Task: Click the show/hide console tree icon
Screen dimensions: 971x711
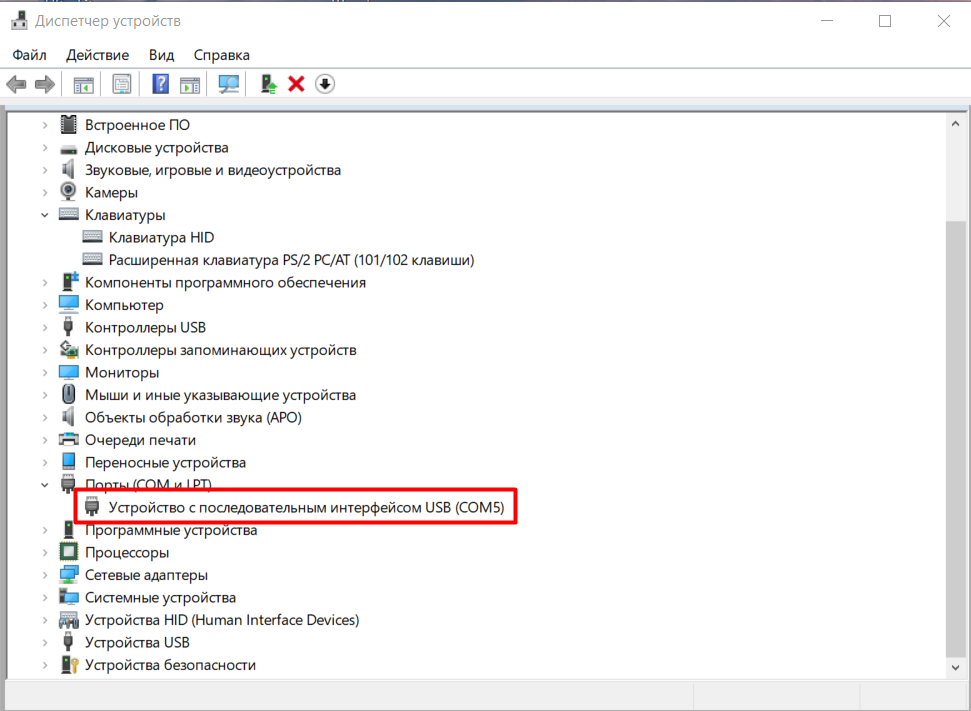Action: (x=84, y=84)
